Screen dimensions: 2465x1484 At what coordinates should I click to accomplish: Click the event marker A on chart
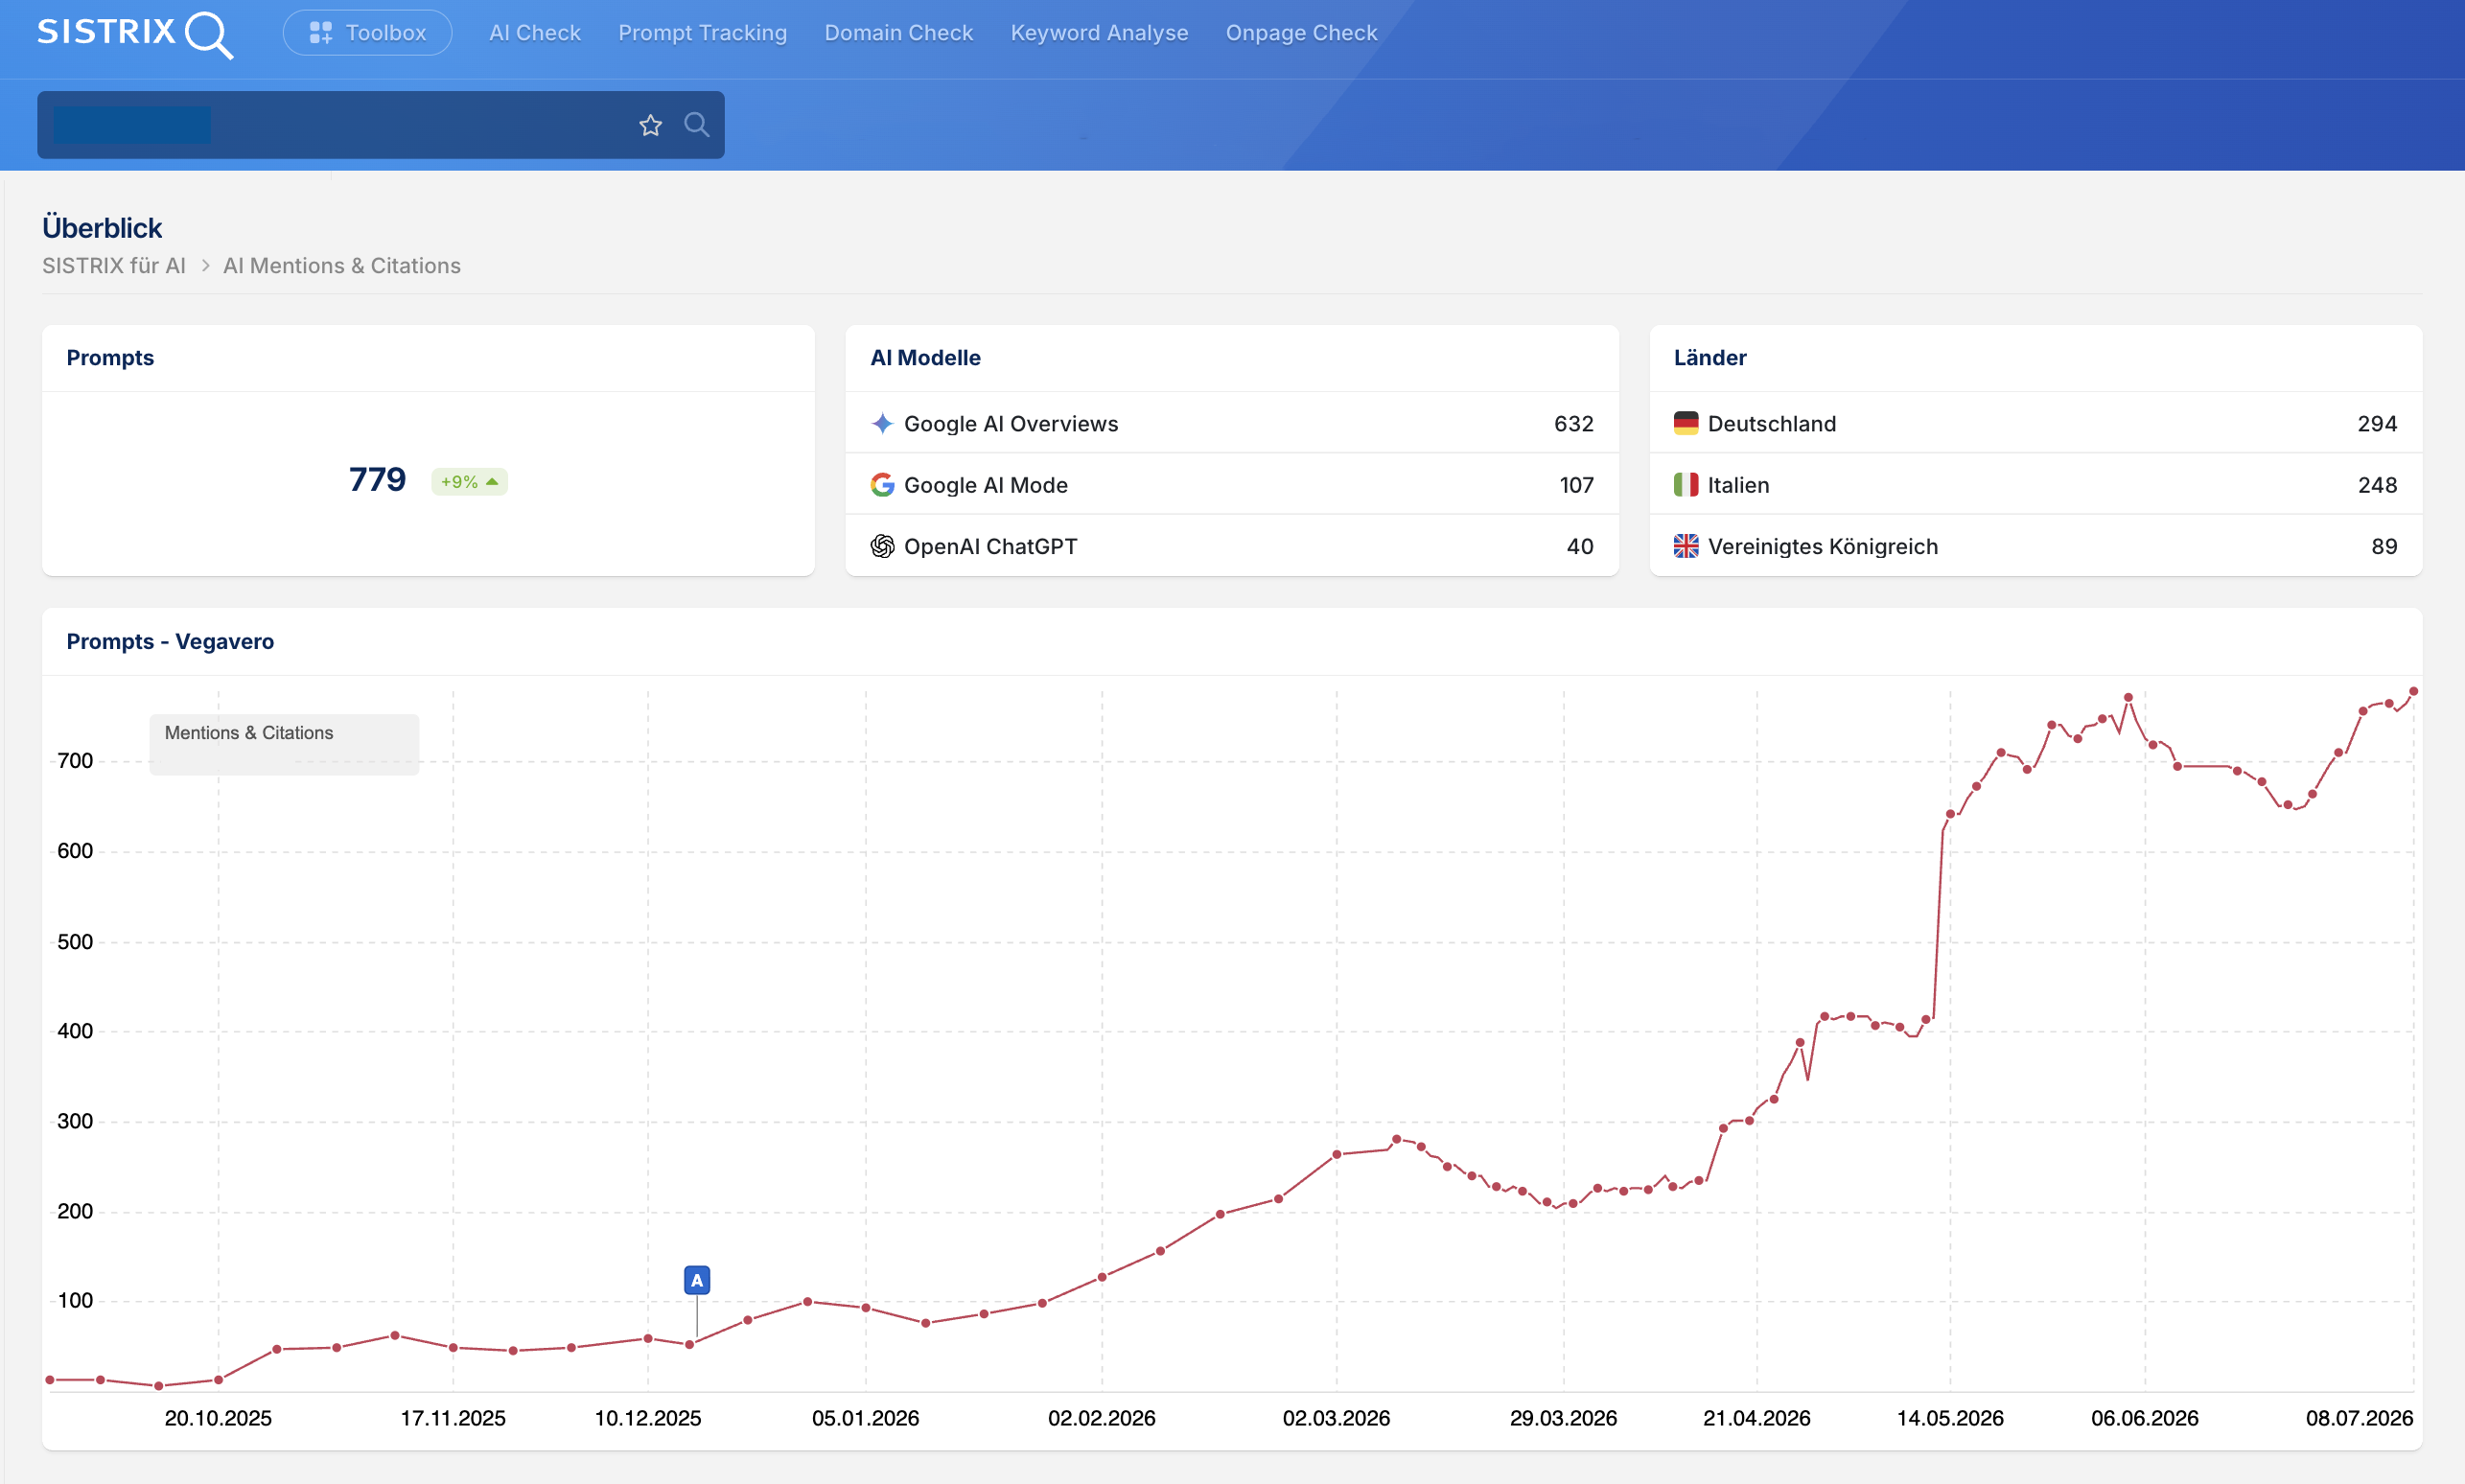(x=697, y=1280)
